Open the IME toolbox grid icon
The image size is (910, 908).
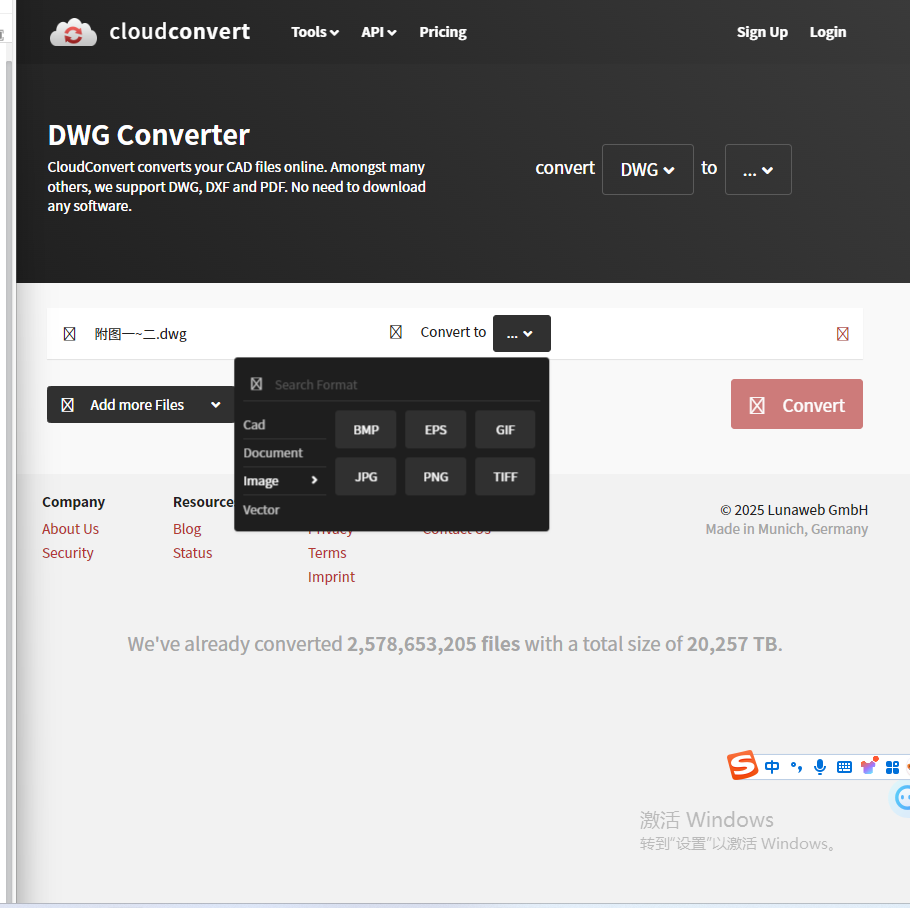[893, 768]
